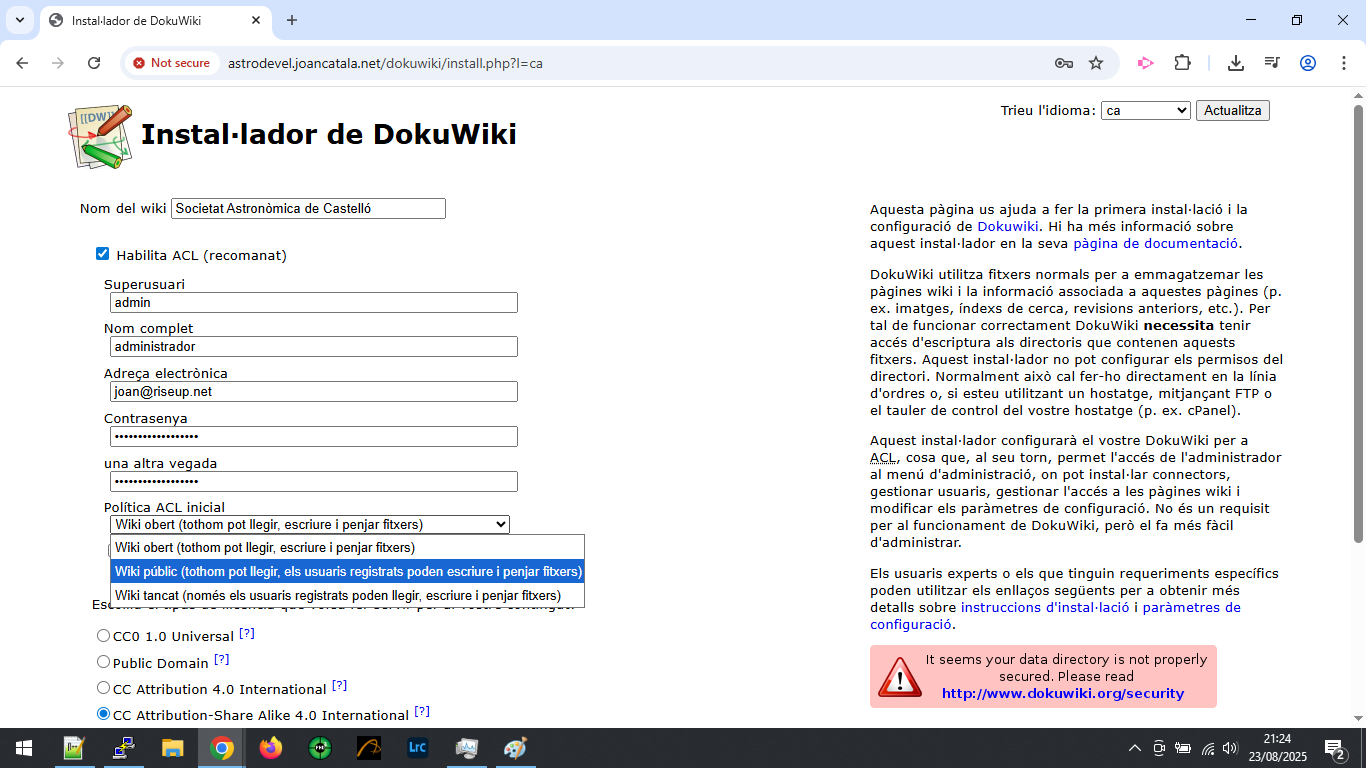1366x768 pixels.
Task: Show hidden system tray icons
Action: (1134, 748)
